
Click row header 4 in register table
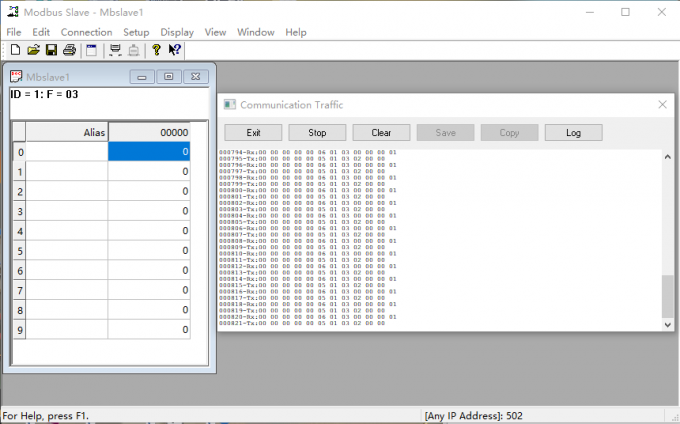[20, 231]
